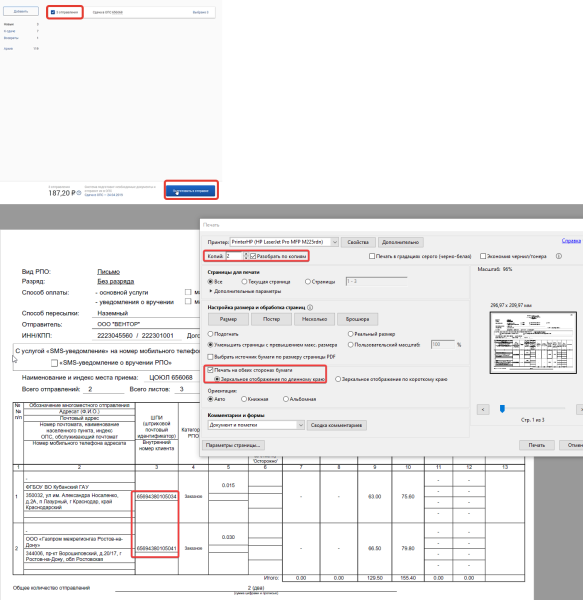Screen dimensions: 583x600
Task: Open the Комментарии и формы dropdown
Action: tap(300, 425)
